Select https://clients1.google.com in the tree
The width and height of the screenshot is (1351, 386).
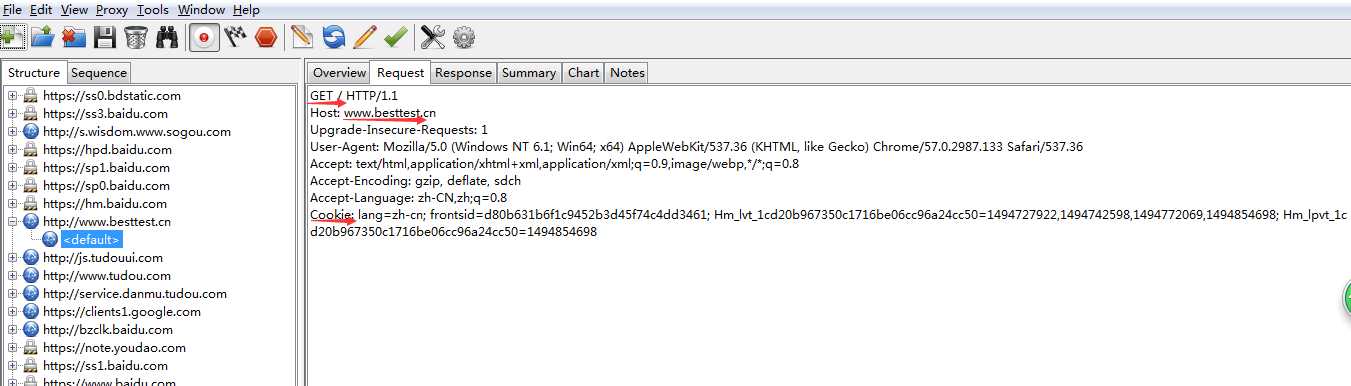(121, 311)
